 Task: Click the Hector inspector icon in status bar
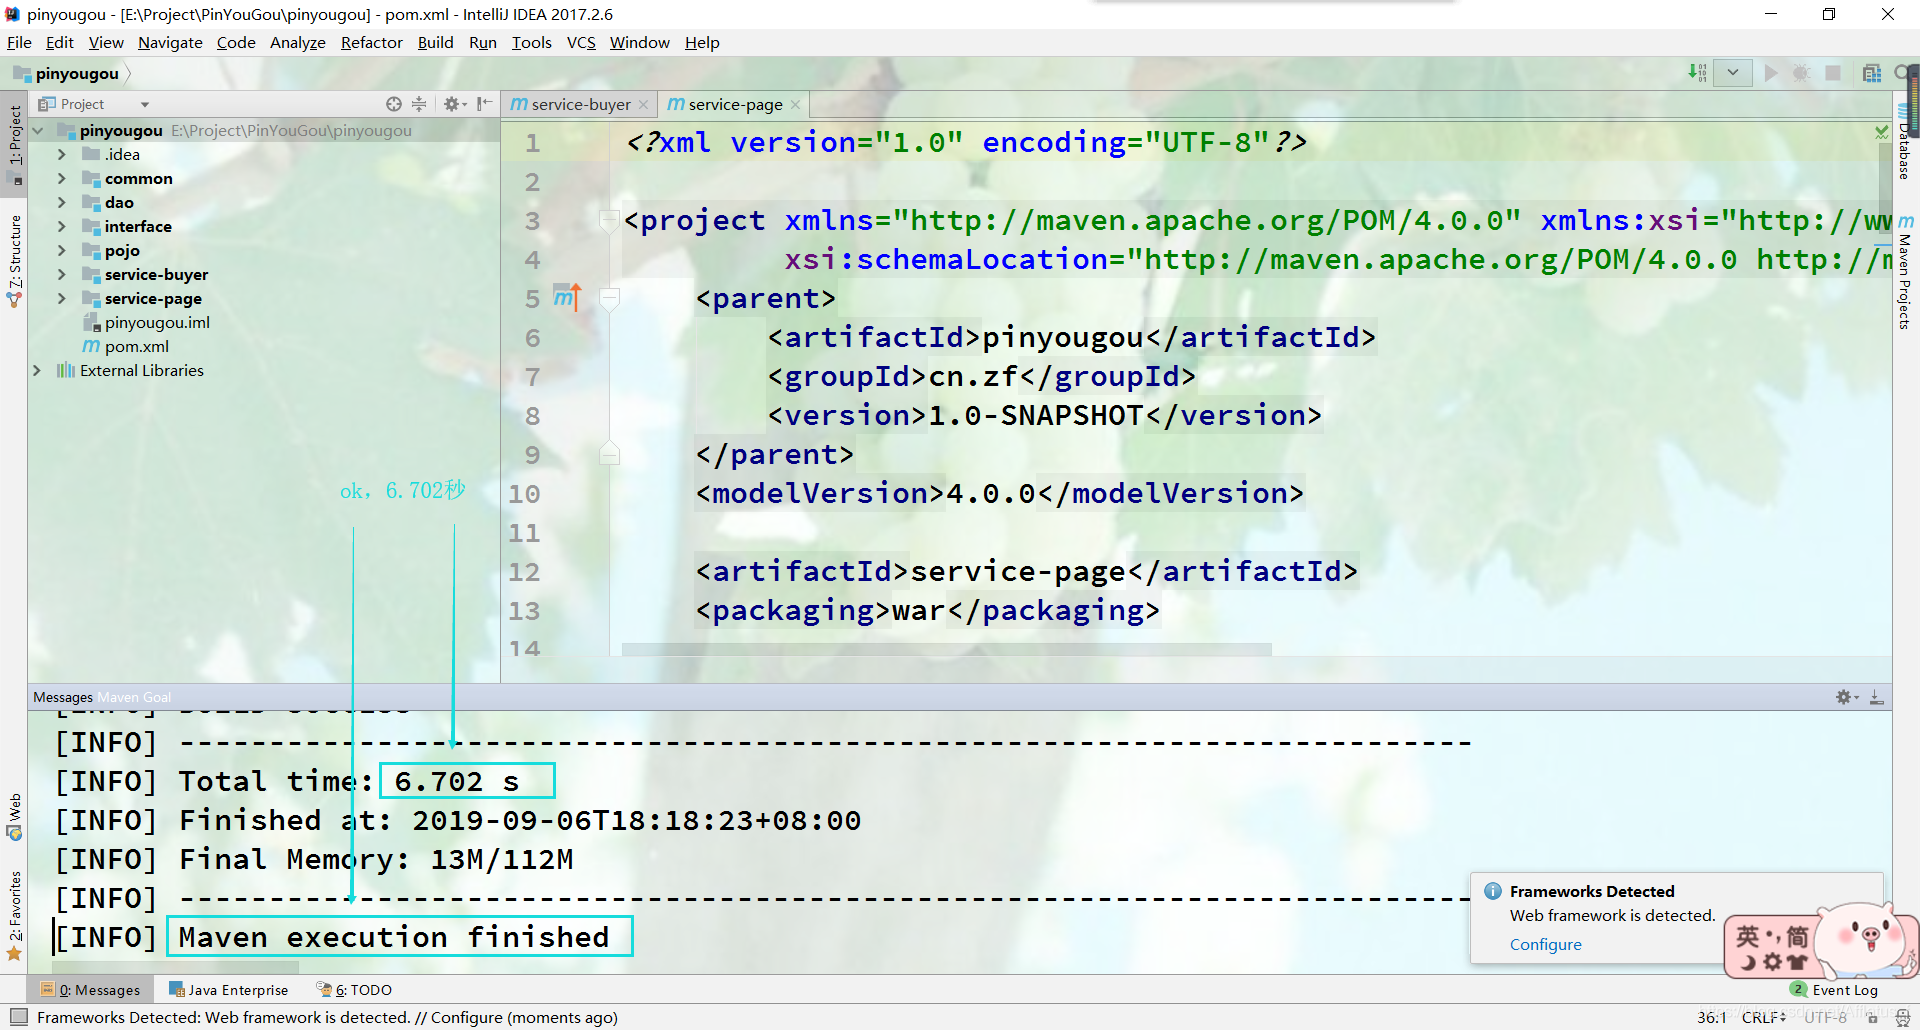pyautogui.click(x=1903, y=1018)
